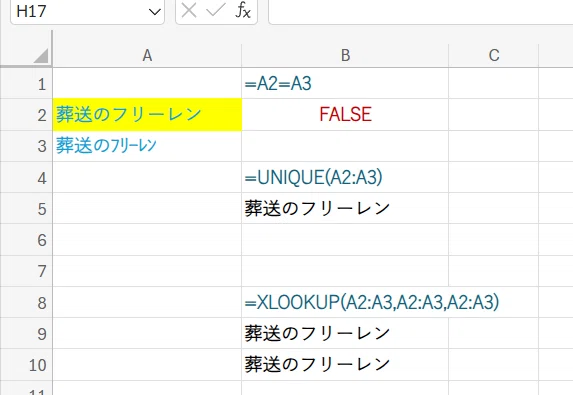
Task: Select cell B5 葬送のフリーレン result
Action: click(x=345, y=209)
